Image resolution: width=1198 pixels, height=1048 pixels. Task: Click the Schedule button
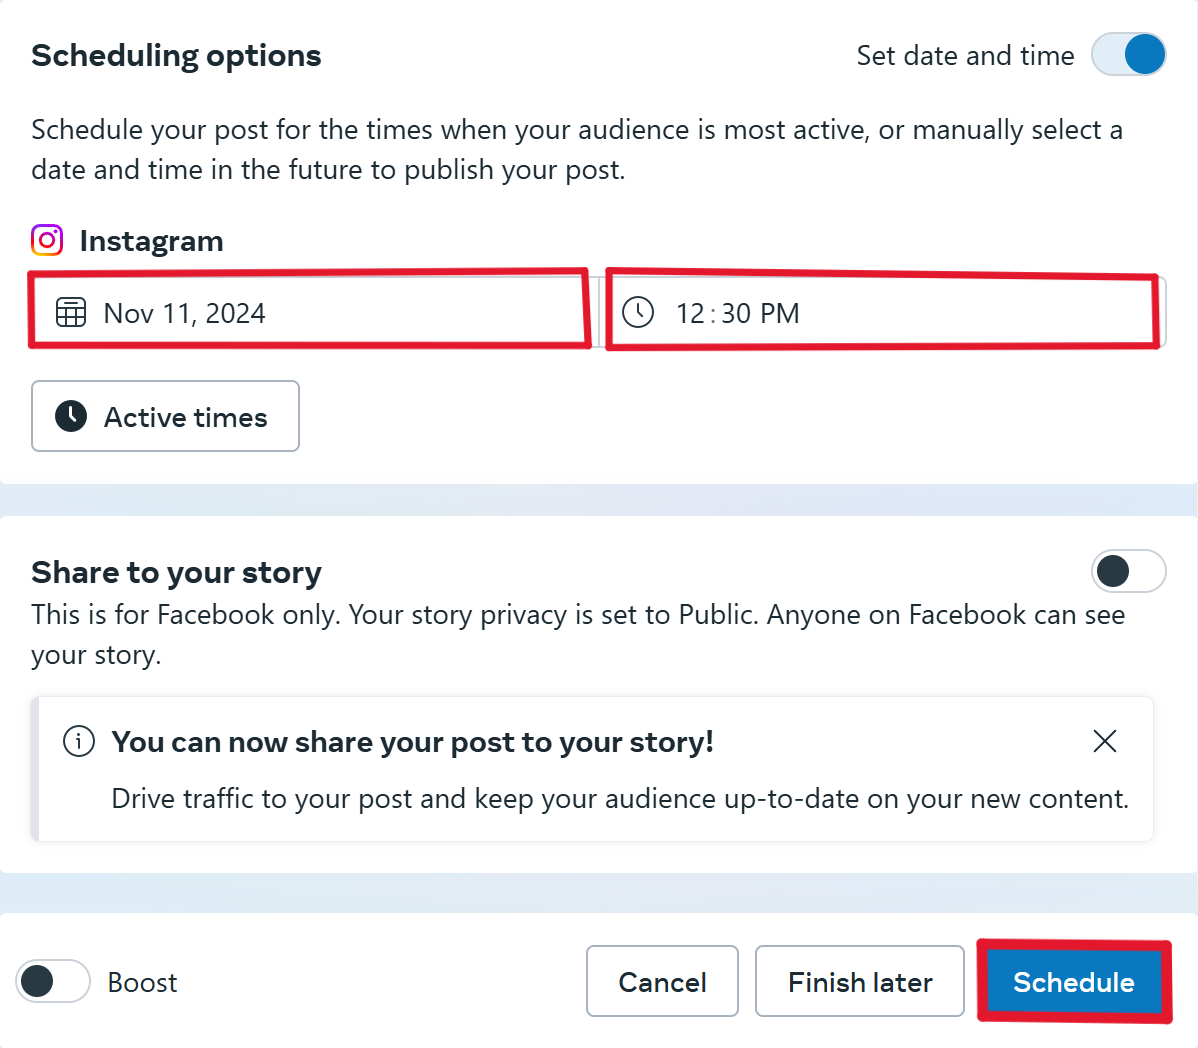[x=1073, y=981]
